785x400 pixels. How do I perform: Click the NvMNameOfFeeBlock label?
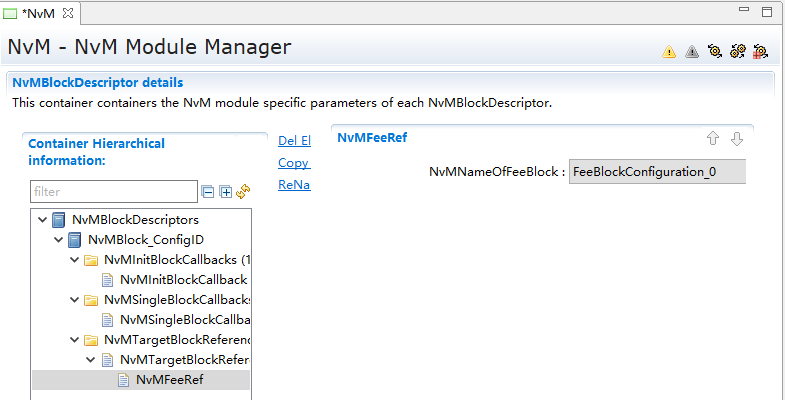pos(497,172)
